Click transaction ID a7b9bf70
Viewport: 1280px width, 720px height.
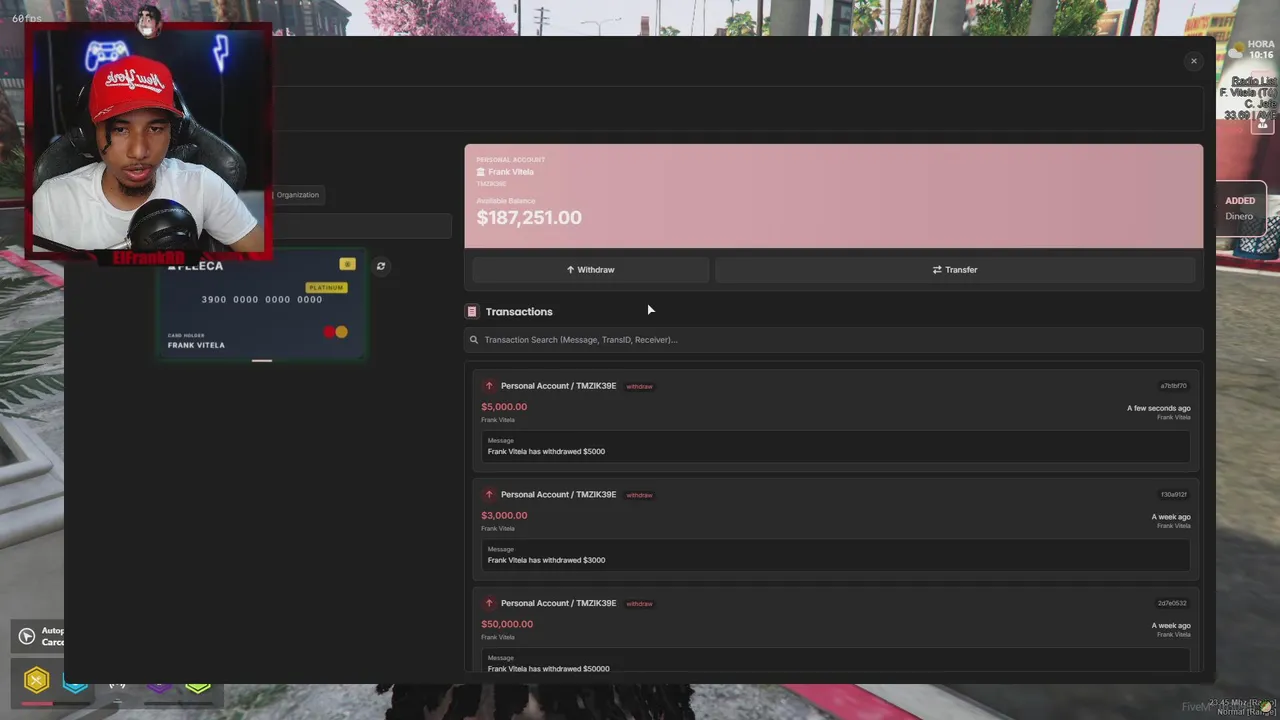click(x=1173, y=386)
